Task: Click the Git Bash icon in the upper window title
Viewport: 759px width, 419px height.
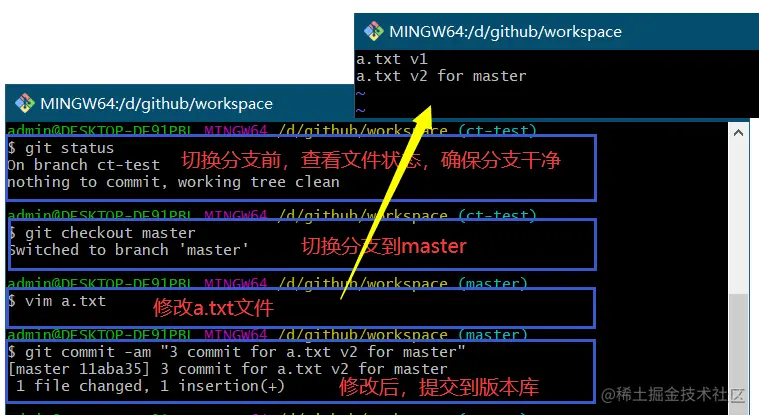Action: coord(374,31)
